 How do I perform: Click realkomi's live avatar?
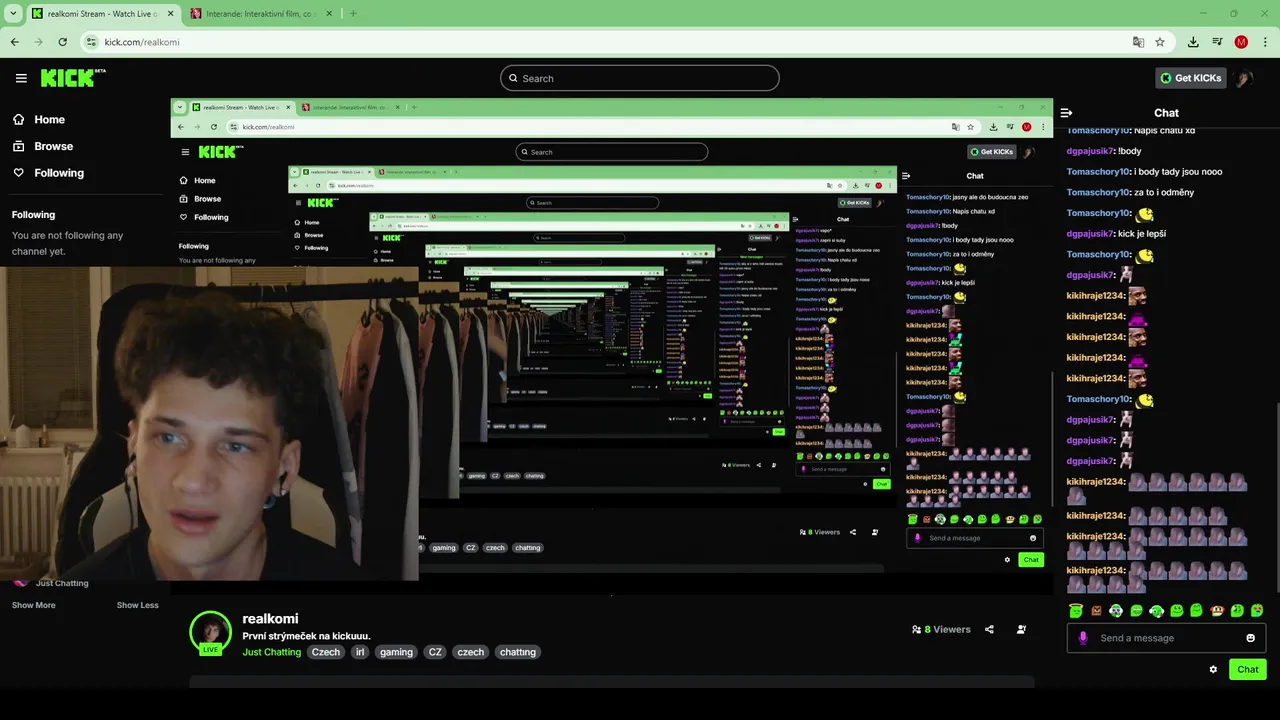point(210,632)
